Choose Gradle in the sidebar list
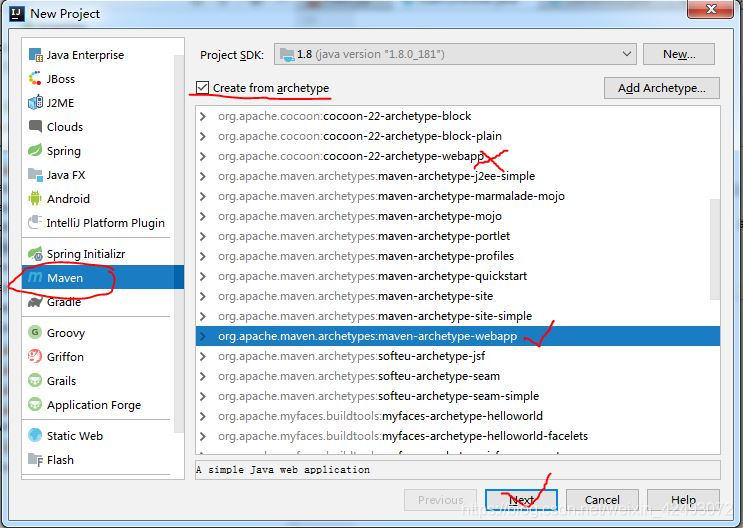This screenshot has height=528, width=743. click(x=64, y=302)
